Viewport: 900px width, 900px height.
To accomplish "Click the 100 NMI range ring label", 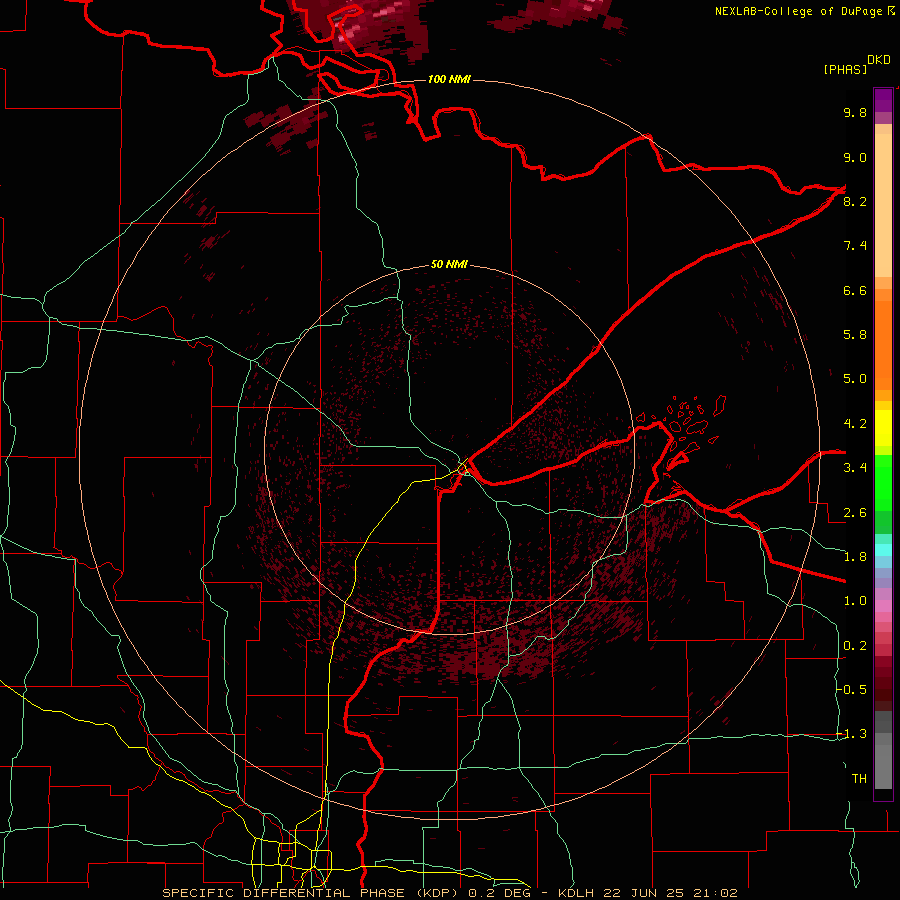I will 449,79.
